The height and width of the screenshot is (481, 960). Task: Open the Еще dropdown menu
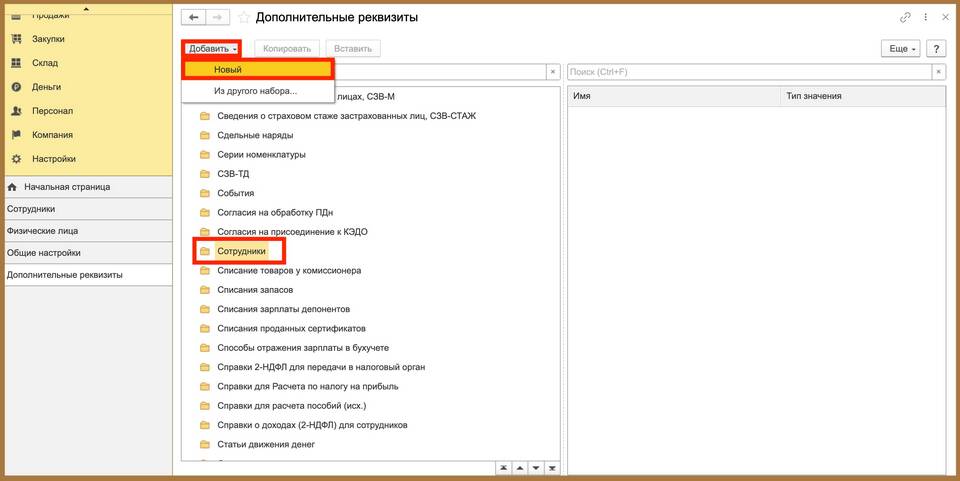pyautogui.click(x=900, y=49)
